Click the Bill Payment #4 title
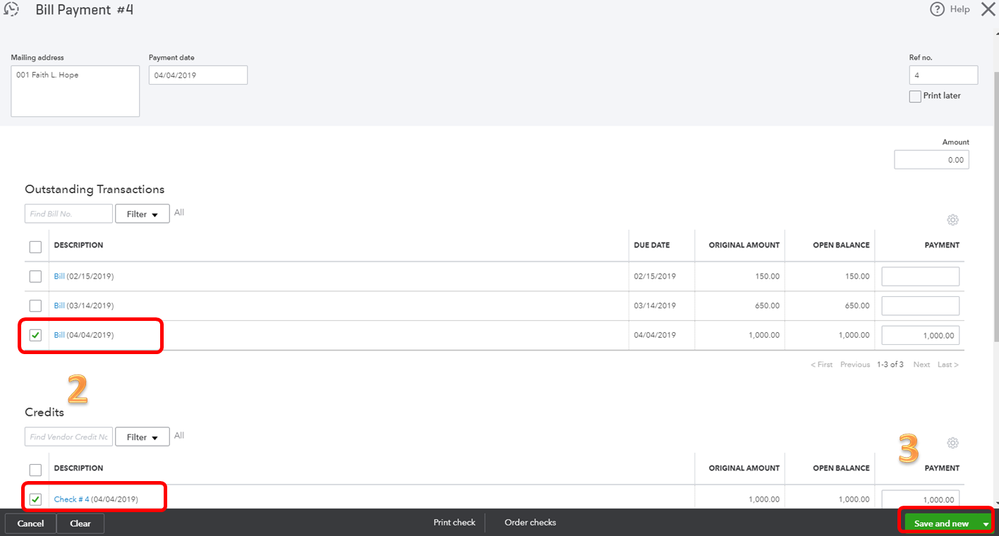The width and height of the screenshot is (999, 536). 84,10
